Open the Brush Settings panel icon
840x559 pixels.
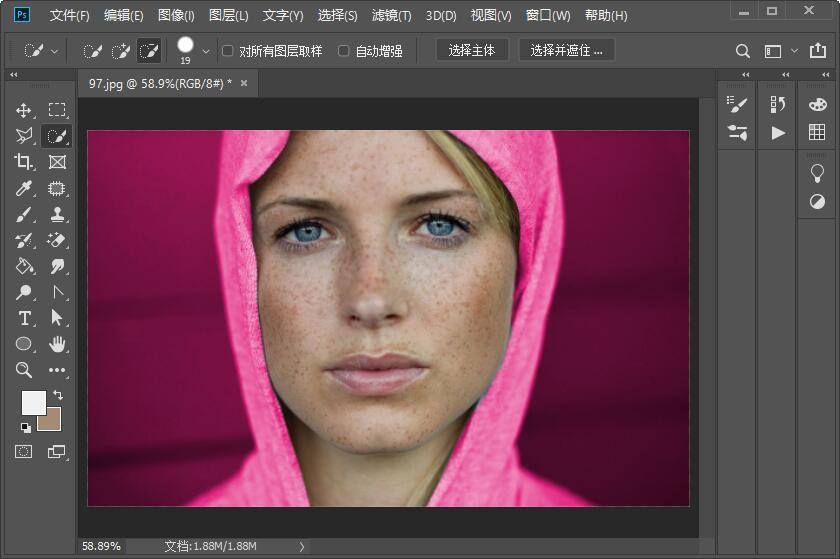tap(737, 105)
